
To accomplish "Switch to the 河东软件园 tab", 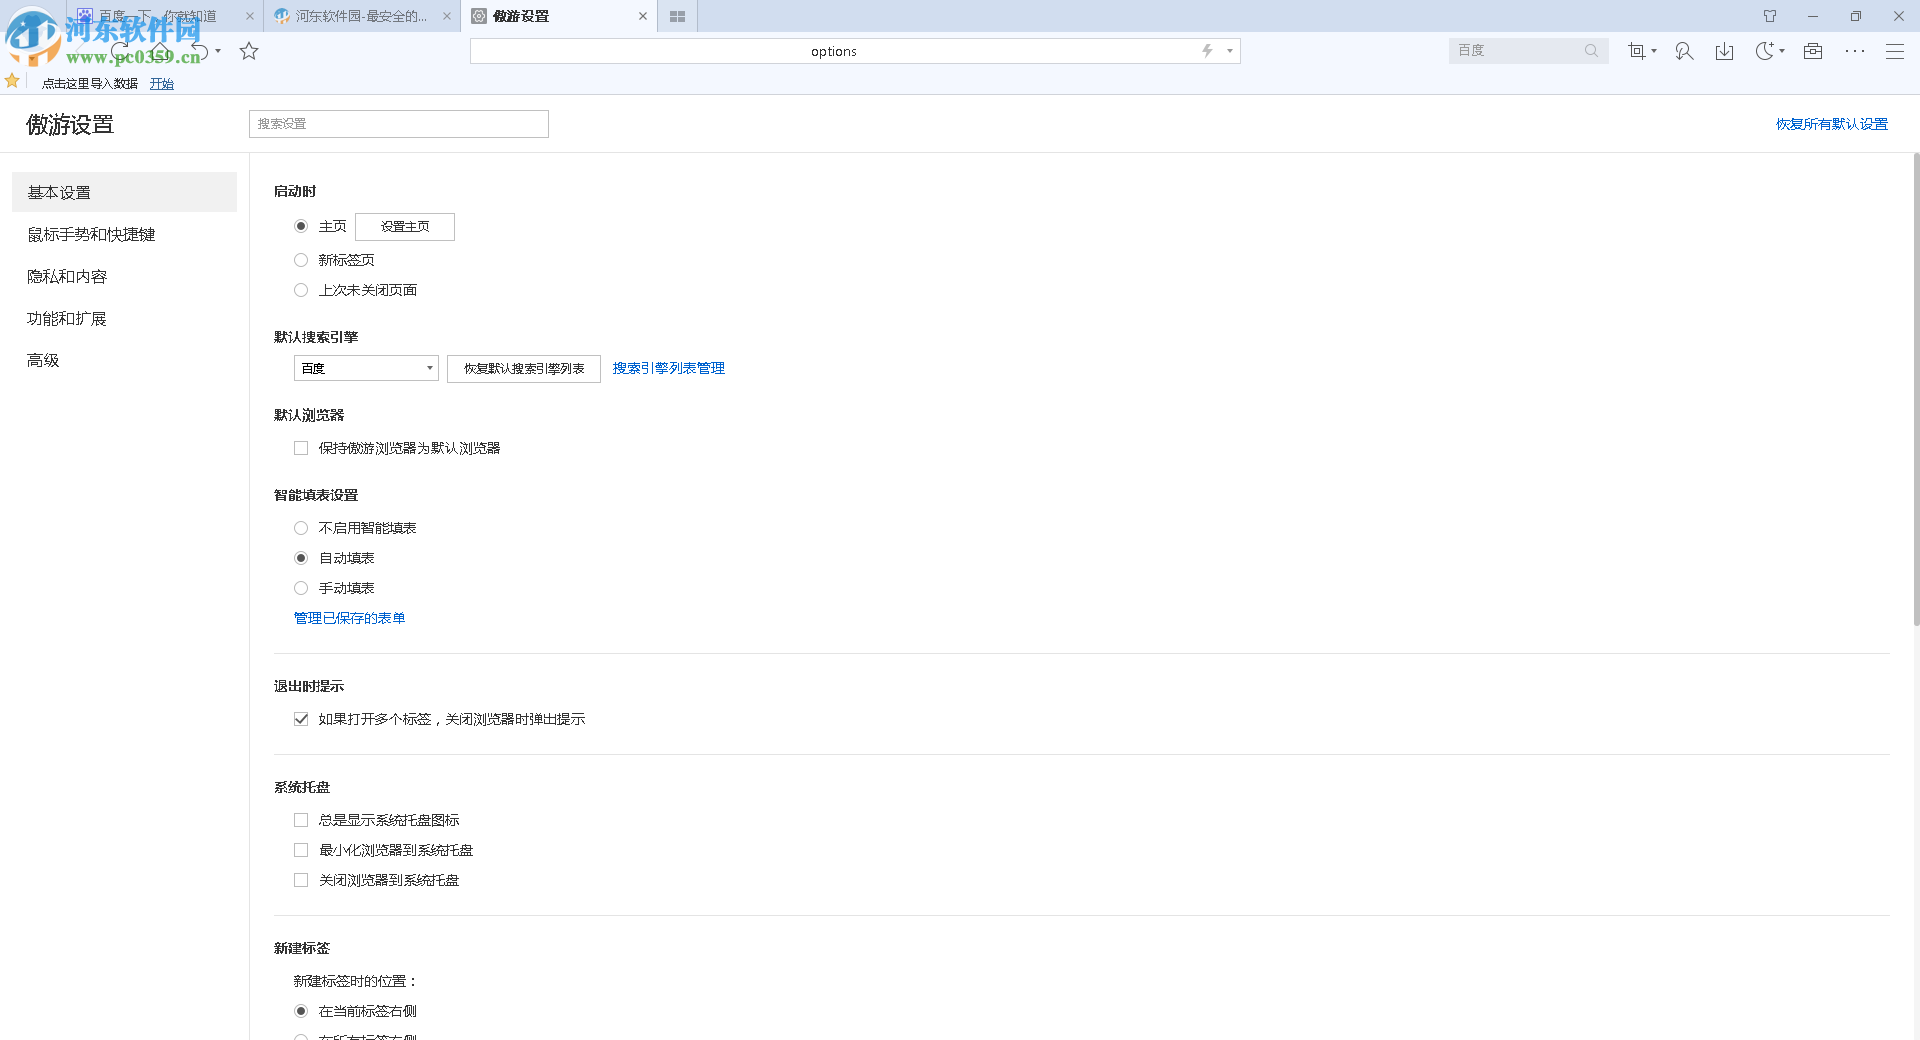I will coord(362,16).
